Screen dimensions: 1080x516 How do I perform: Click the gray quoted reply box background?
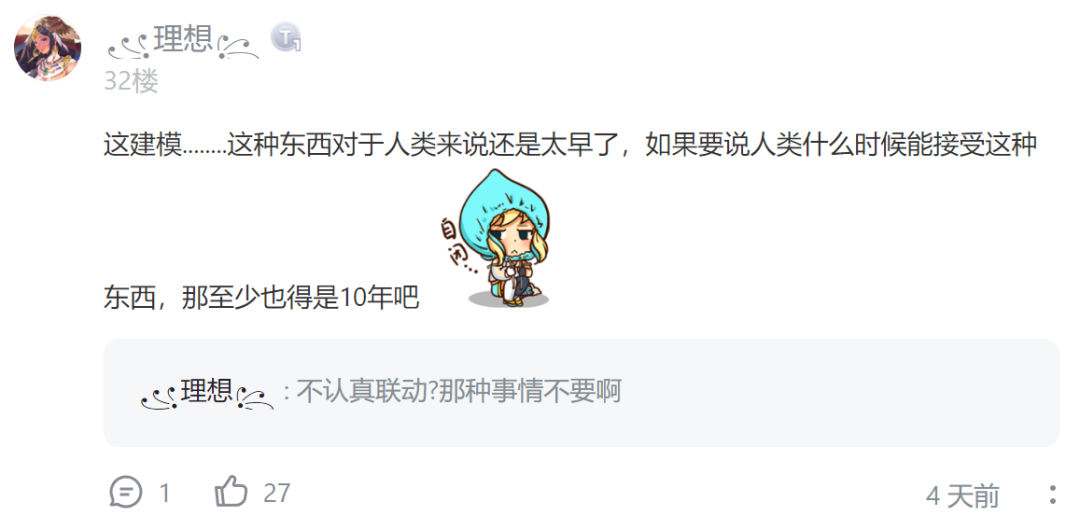coord(581,393)
